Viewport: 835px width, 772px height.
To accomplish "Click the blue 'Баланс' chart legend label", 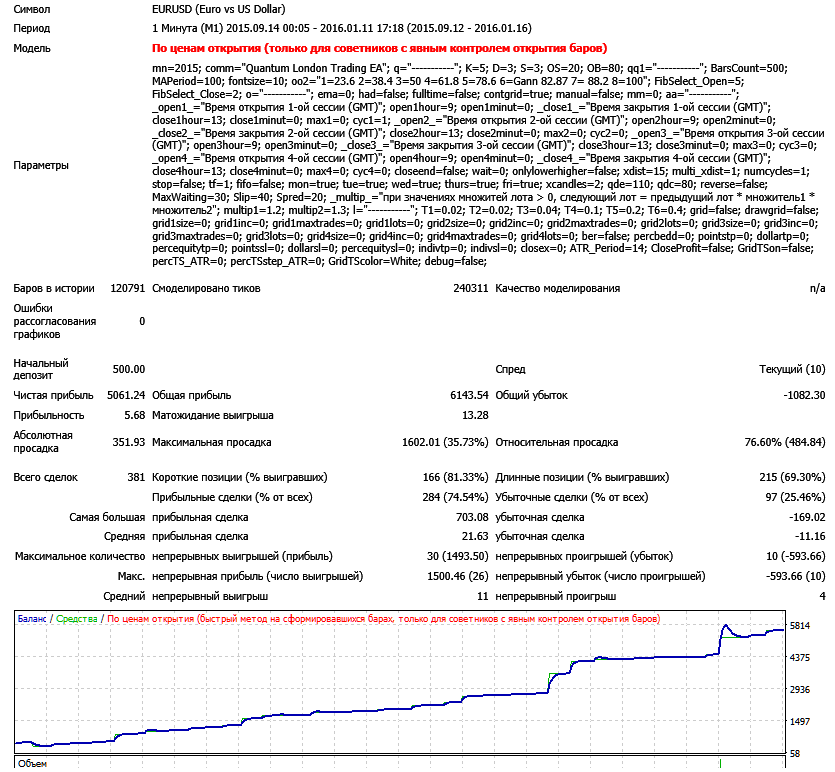I will 32,619.
